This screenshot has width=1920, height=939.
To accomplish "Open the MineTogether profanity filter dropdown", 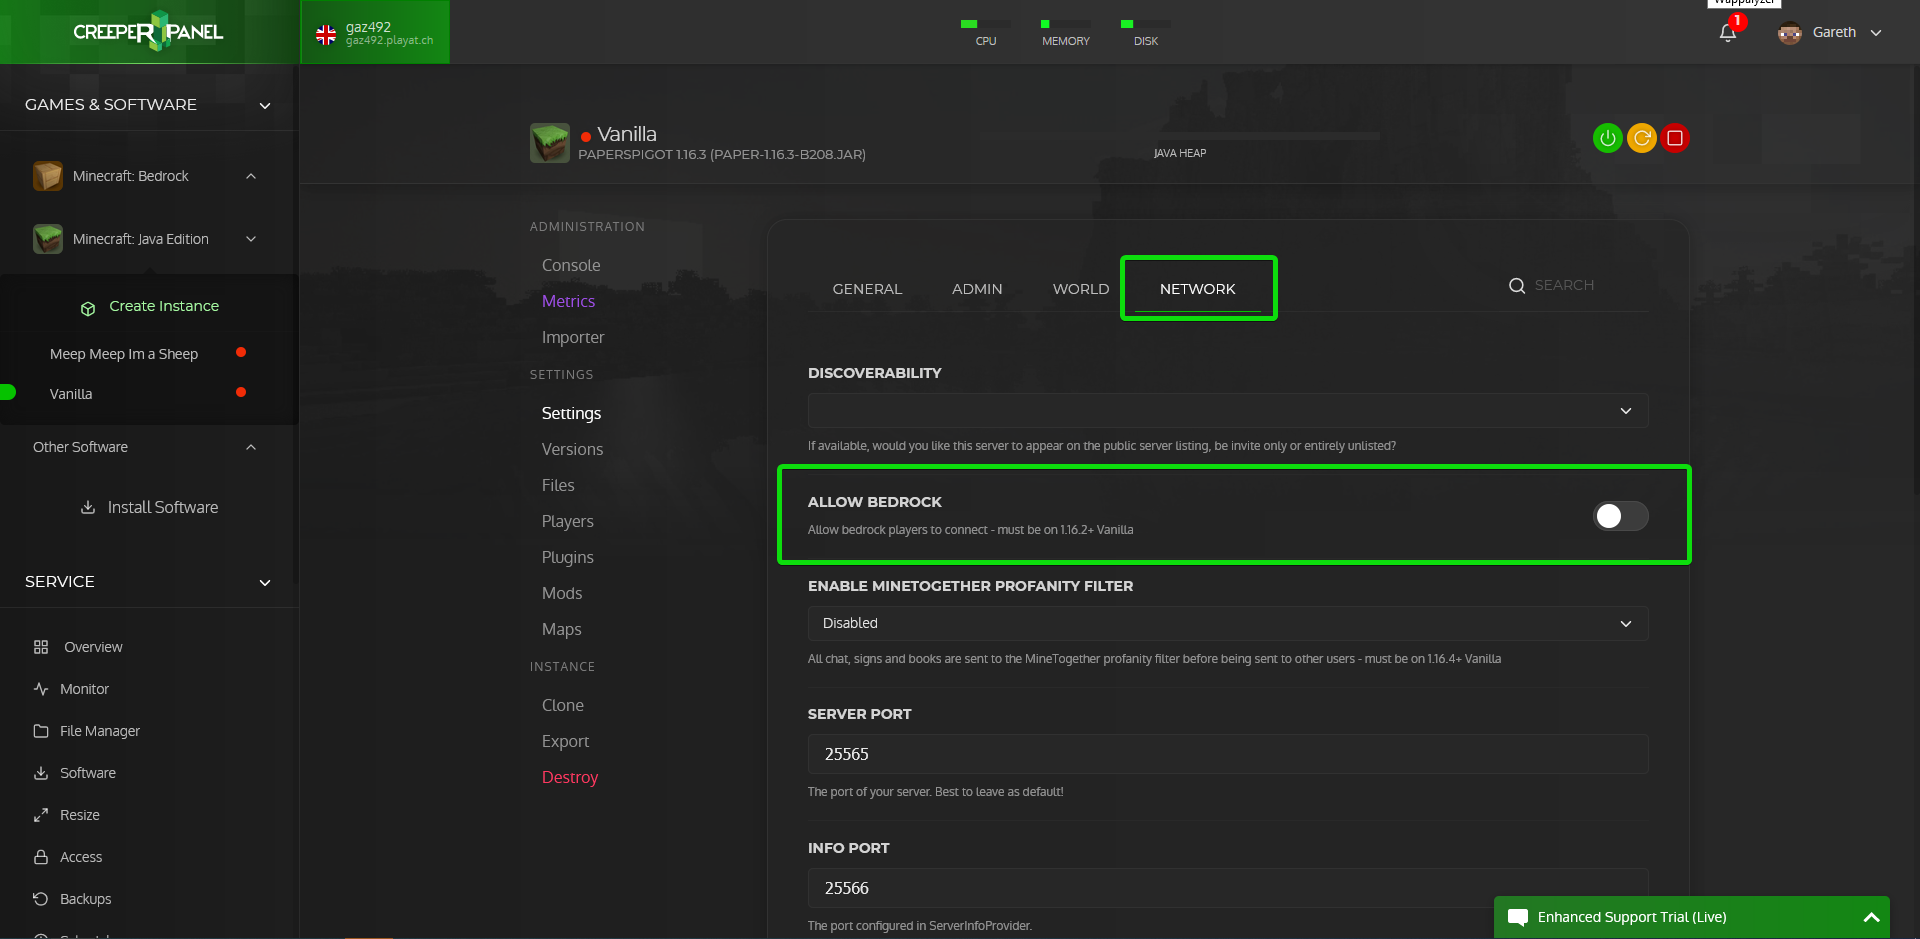I will point(1228,623).
